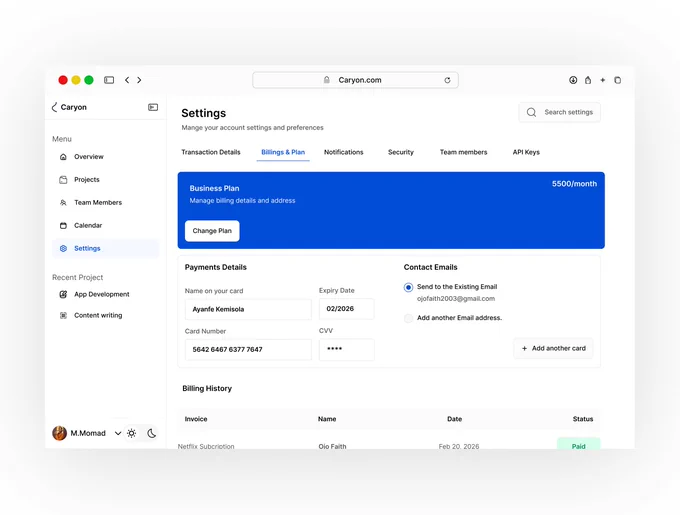The width and height of the screenshot is (680, 515).
Task: Click the Invoice column header
Action: (196, 419)
